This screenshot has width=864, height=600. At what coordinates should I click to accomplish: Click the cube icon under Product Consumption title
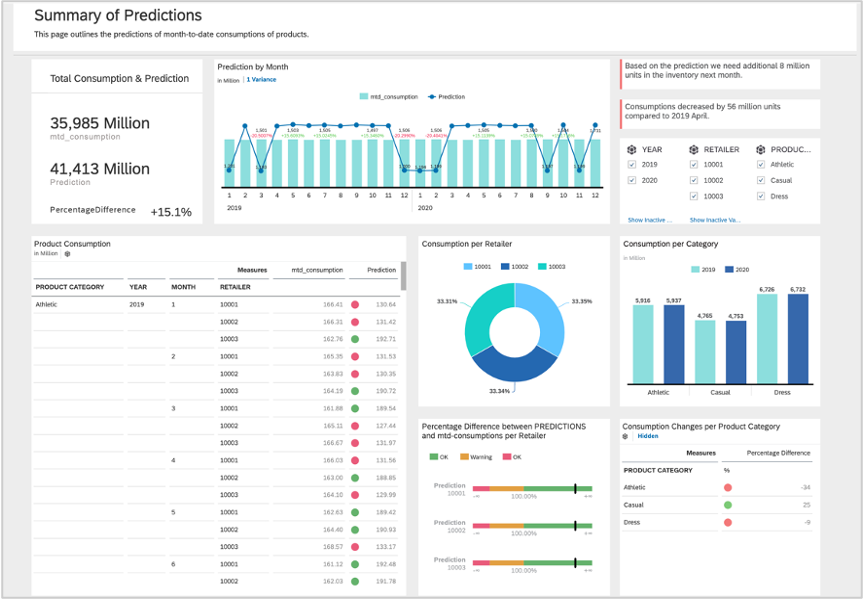tap(67, 254)
